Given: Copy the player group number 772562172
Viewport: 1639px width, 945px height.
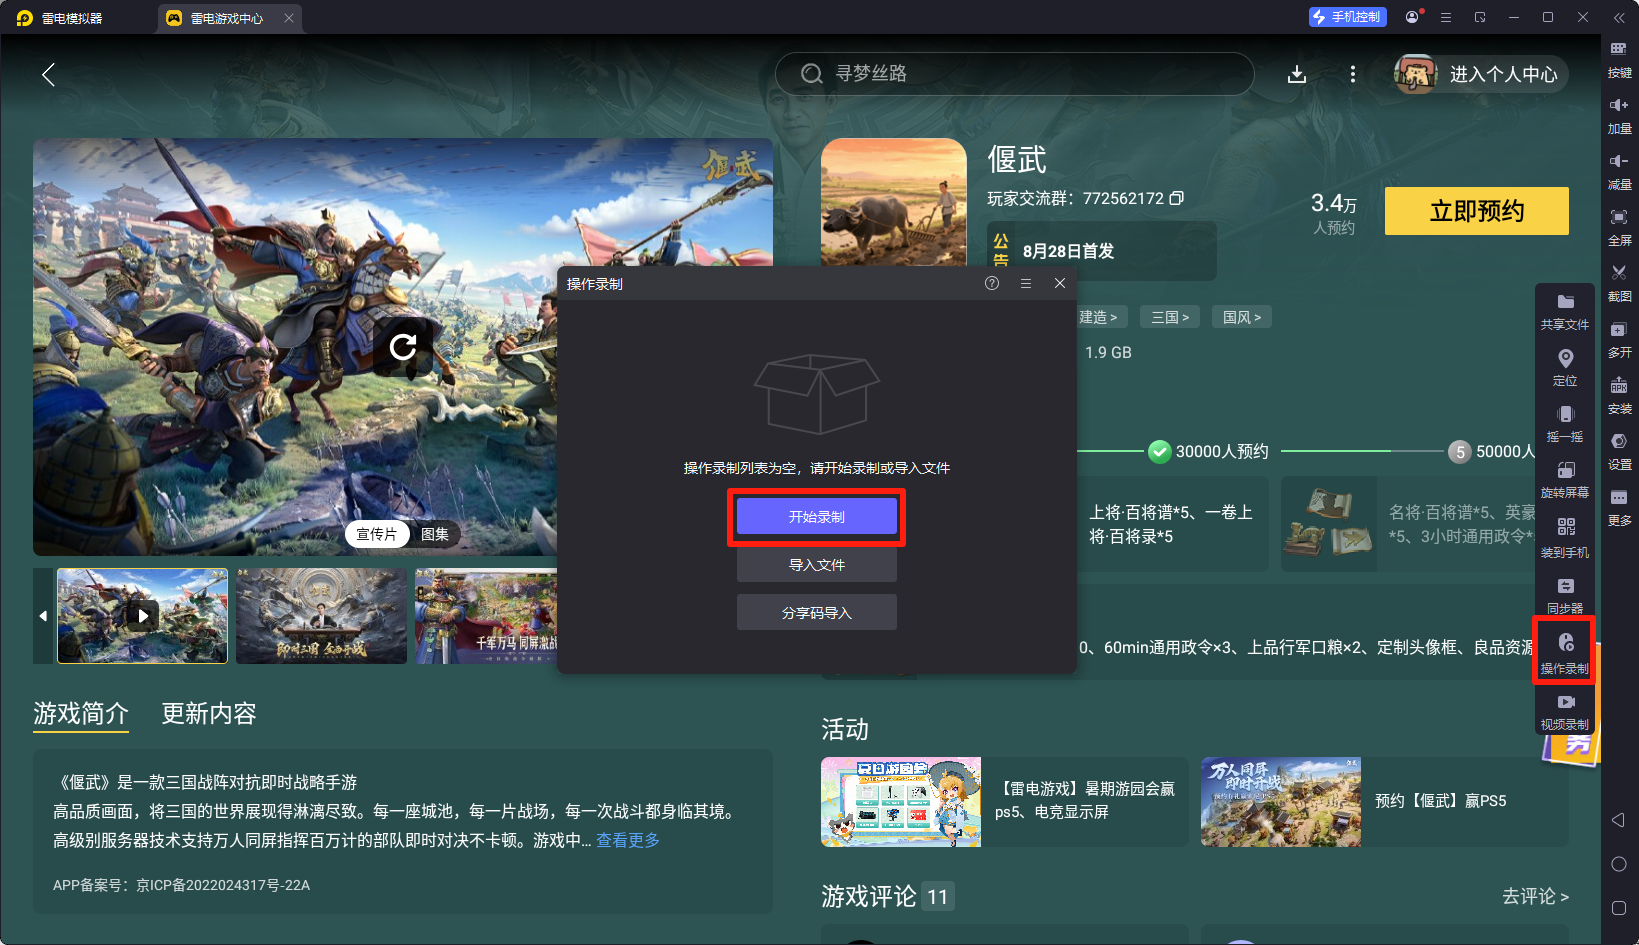Looking at the screenshot, I should click(1177, 198).
